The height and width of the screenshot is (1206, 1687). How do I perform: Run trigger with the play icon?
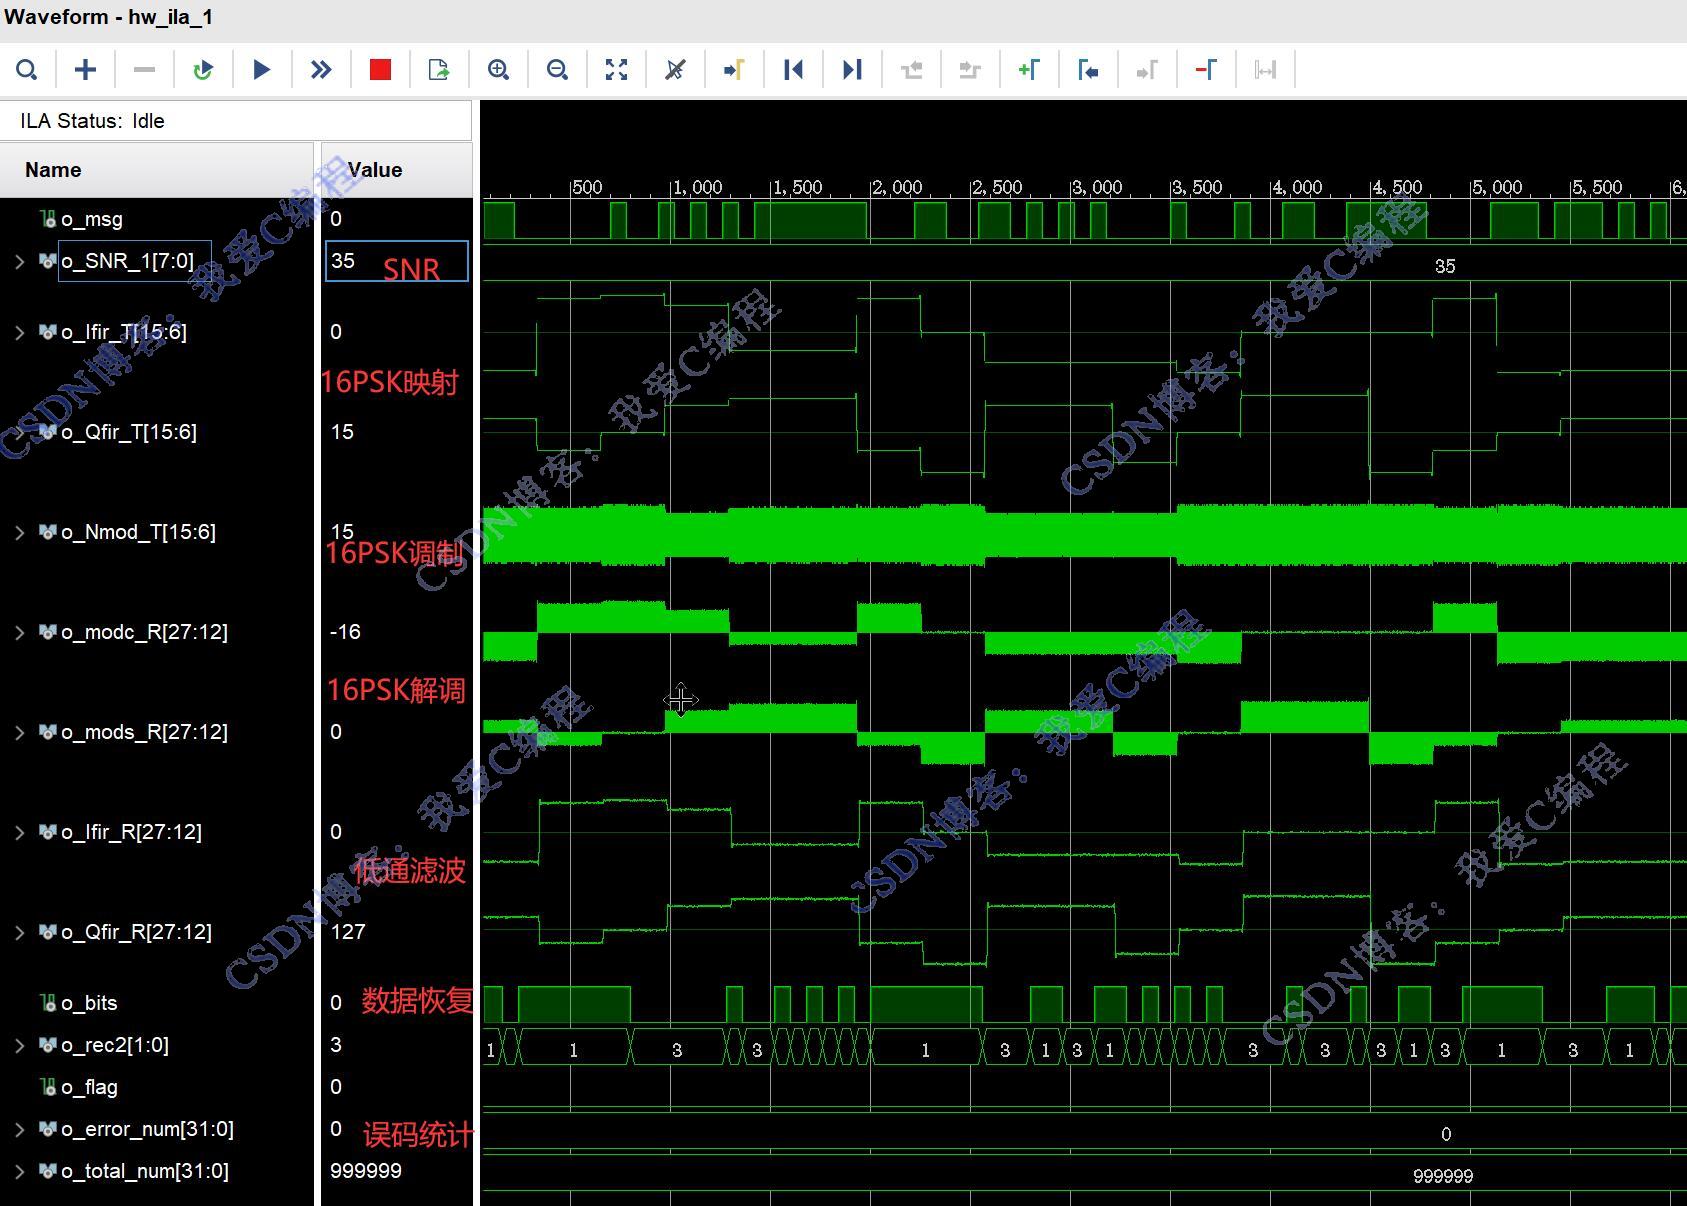click(262, 70)
